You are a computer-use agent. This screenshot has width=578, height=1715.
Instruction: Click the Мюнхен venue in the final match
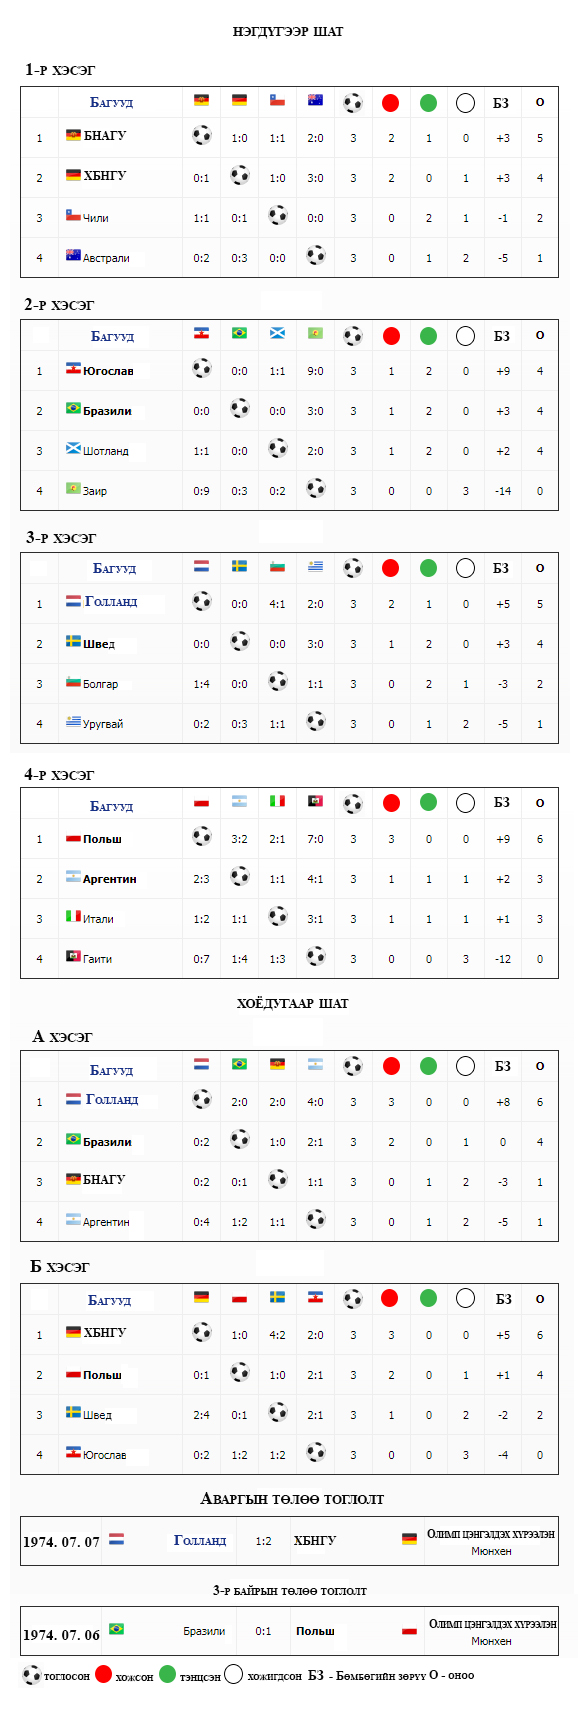click(x=491, y=1551)
